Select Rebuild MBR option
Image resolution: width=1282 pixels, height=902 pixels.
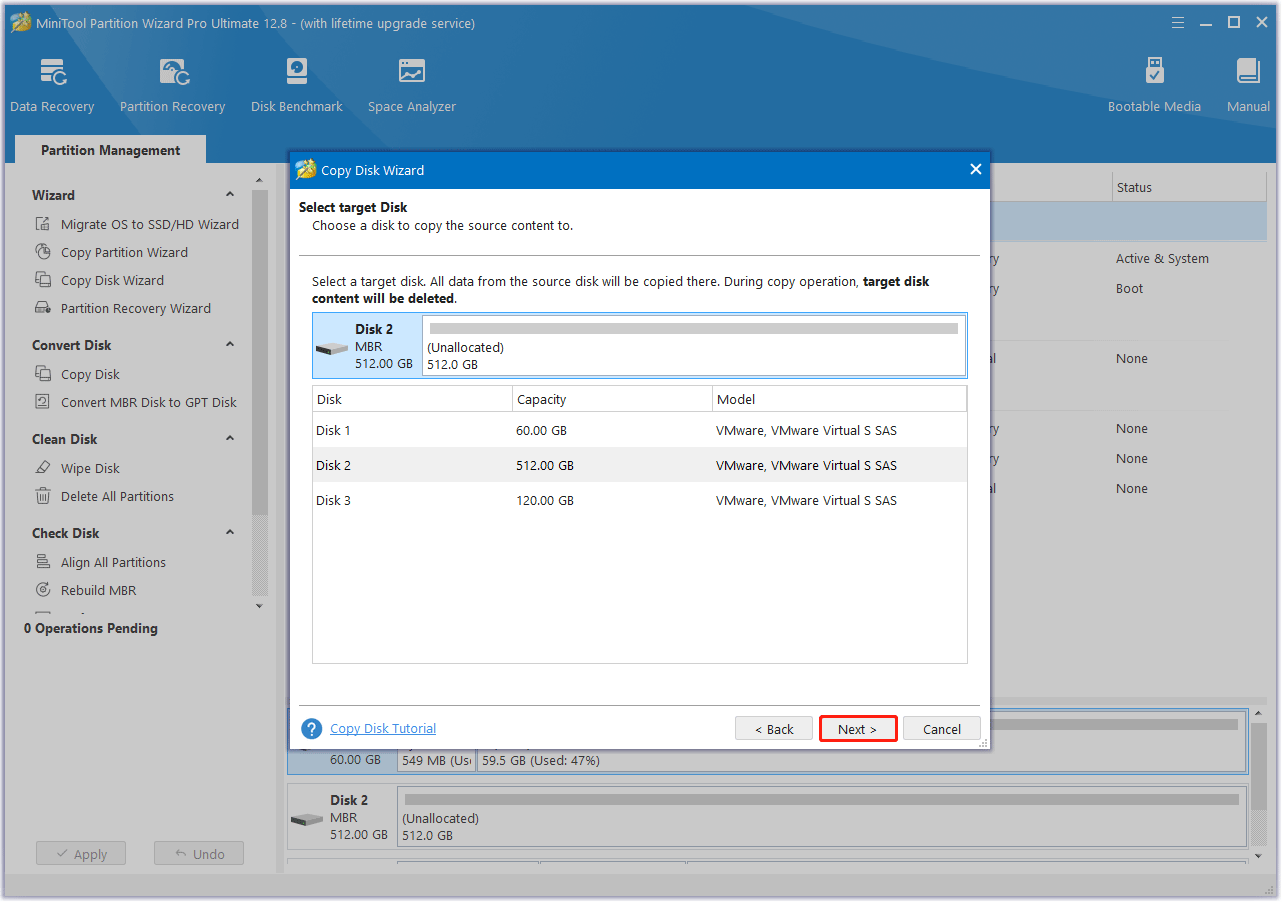[x=98, y=590]
